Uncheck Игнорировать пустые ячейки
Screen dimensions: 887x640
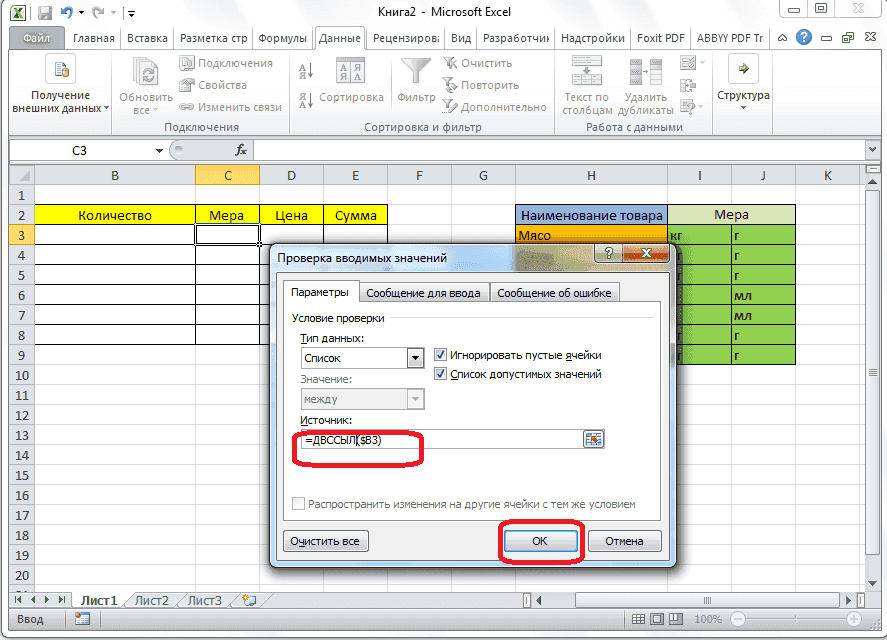coord(441,355)
